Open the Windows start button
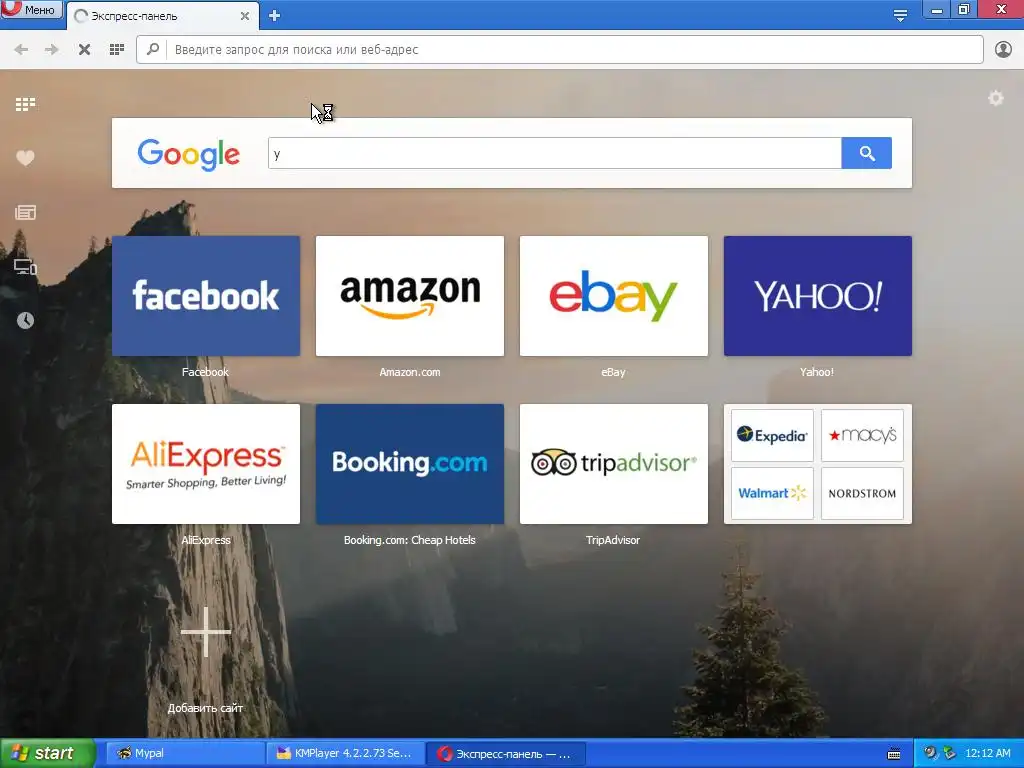 (x=47, y=753)
